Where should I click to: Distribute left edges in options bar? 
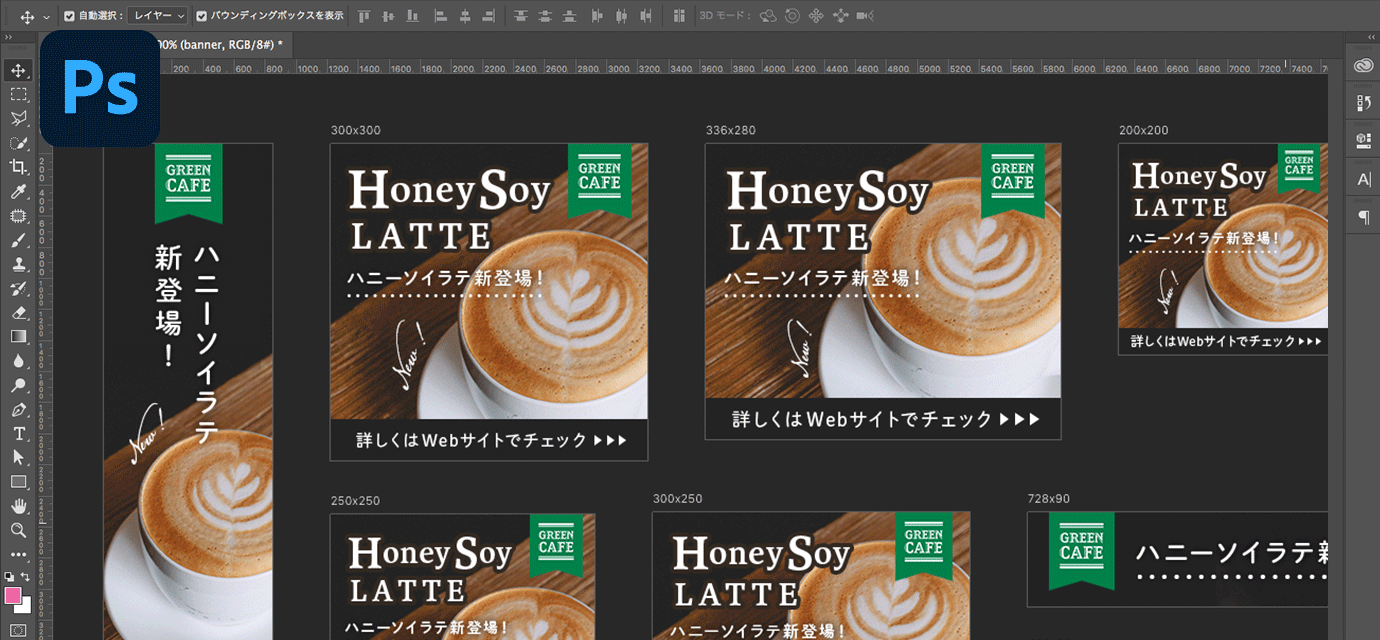tap(597, 16)
